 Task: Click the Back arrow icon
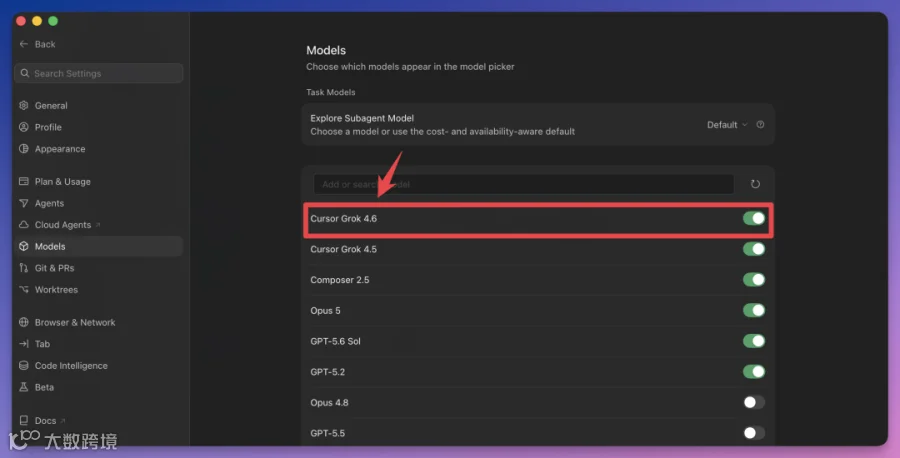(24, 44)
